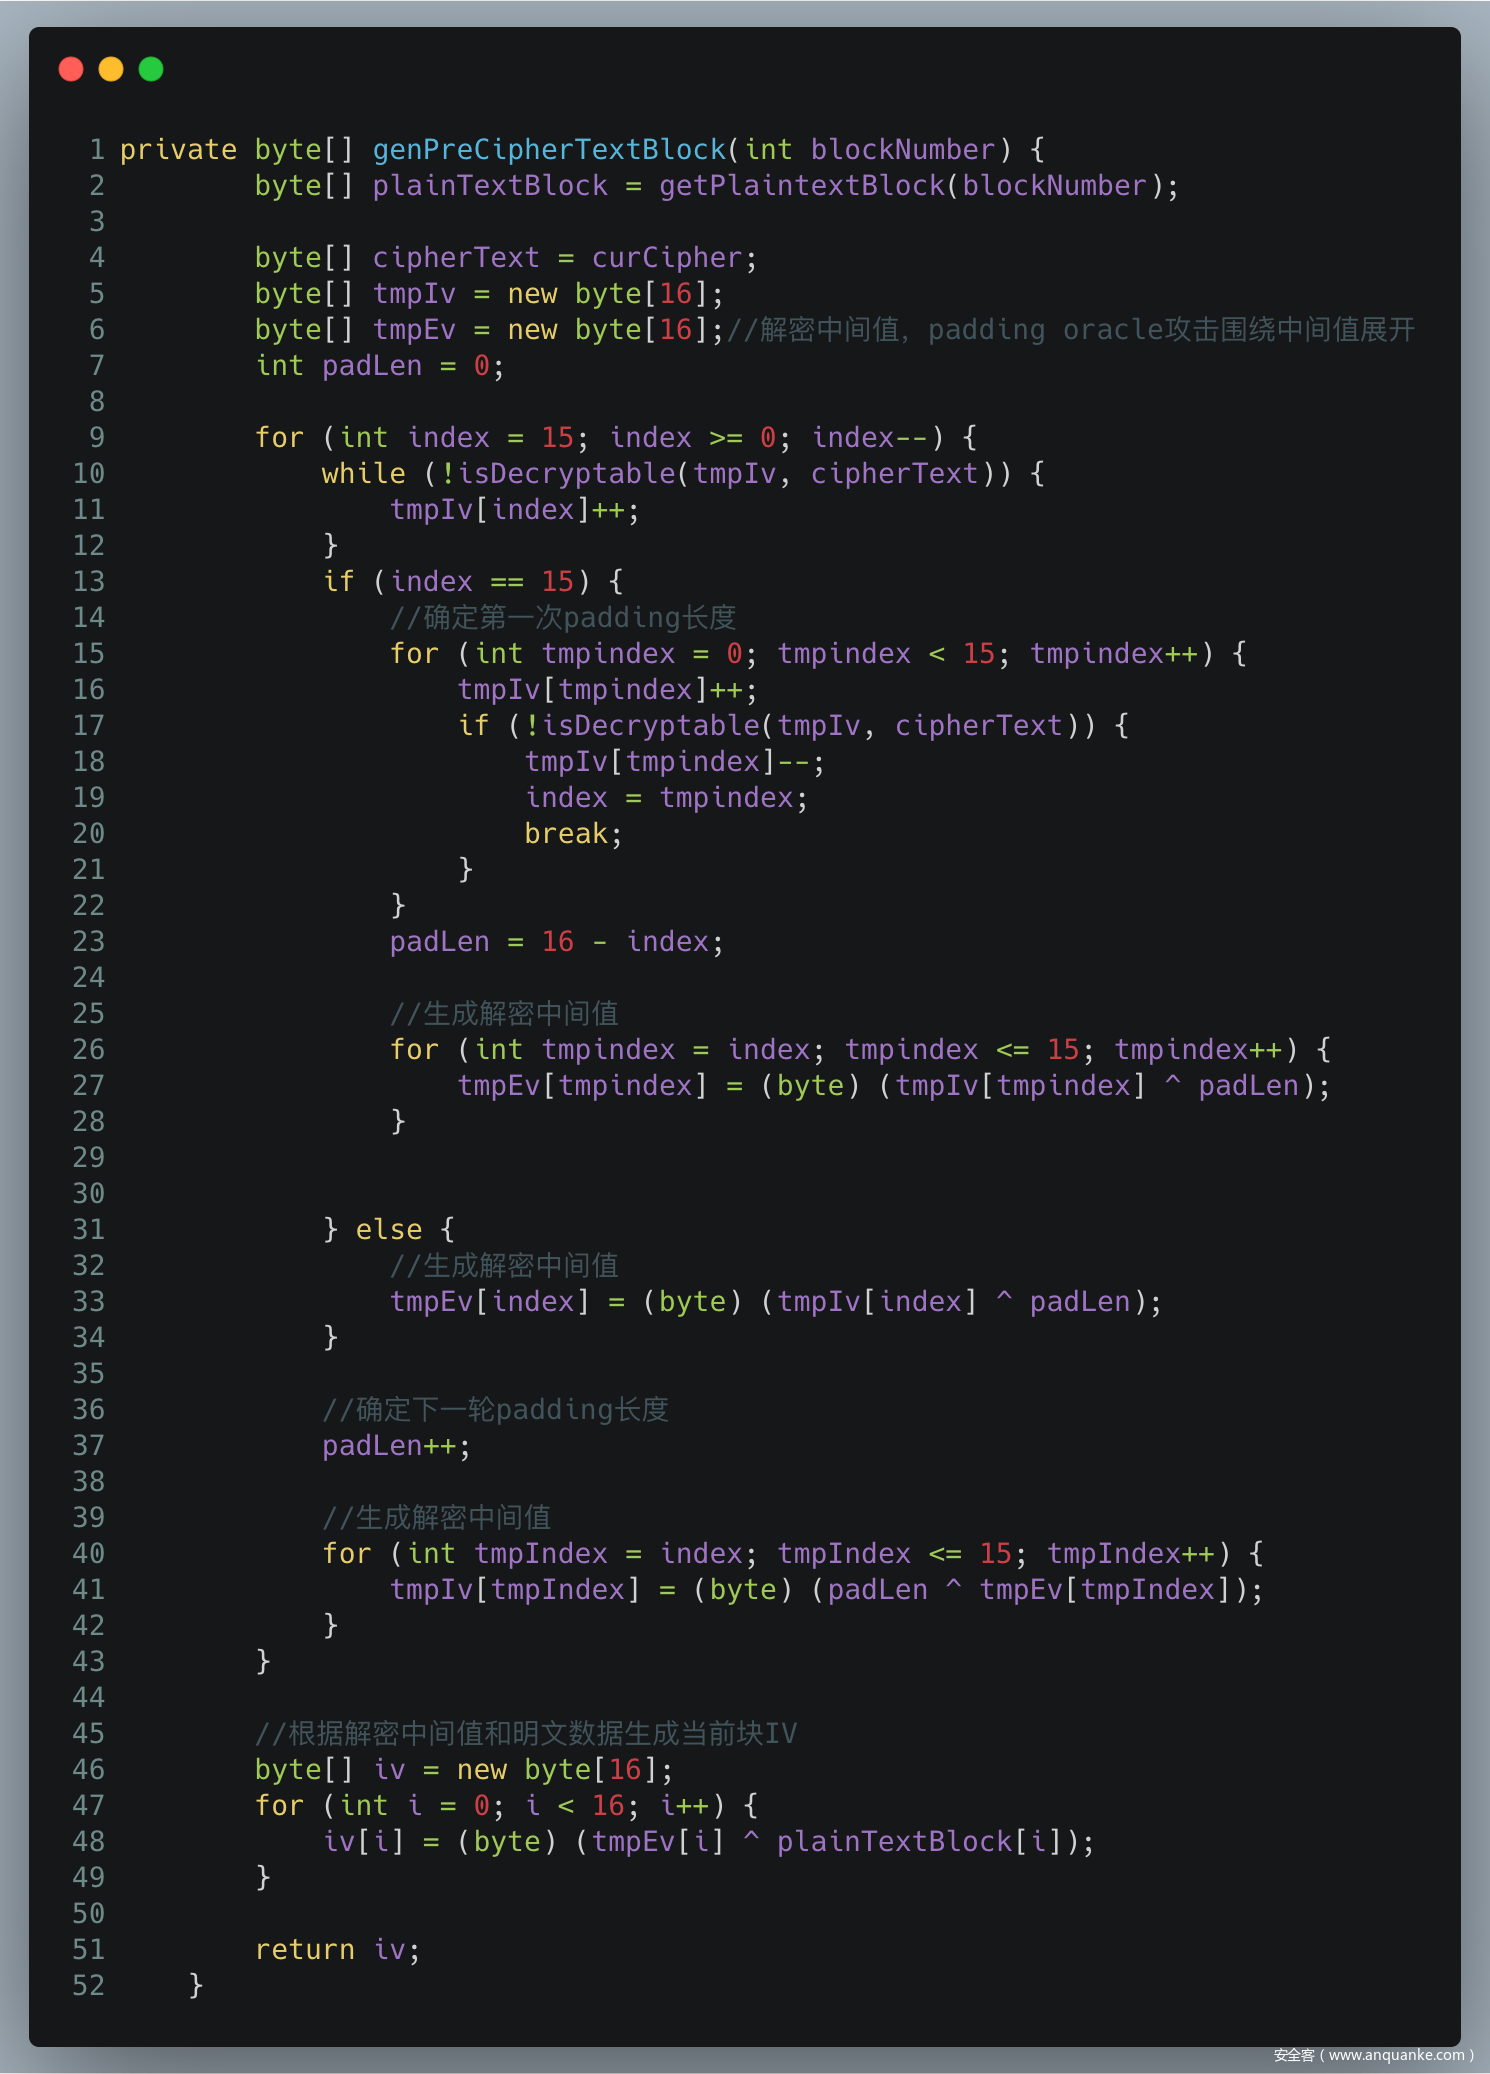Click 'int padLen = 0' on line 7
The image size is (1490, 2074).
(x=372, y=366)
